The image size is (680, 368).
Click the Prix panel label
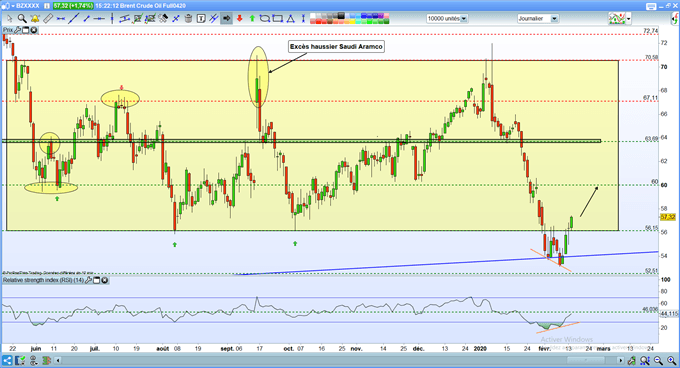coord(8,30)
